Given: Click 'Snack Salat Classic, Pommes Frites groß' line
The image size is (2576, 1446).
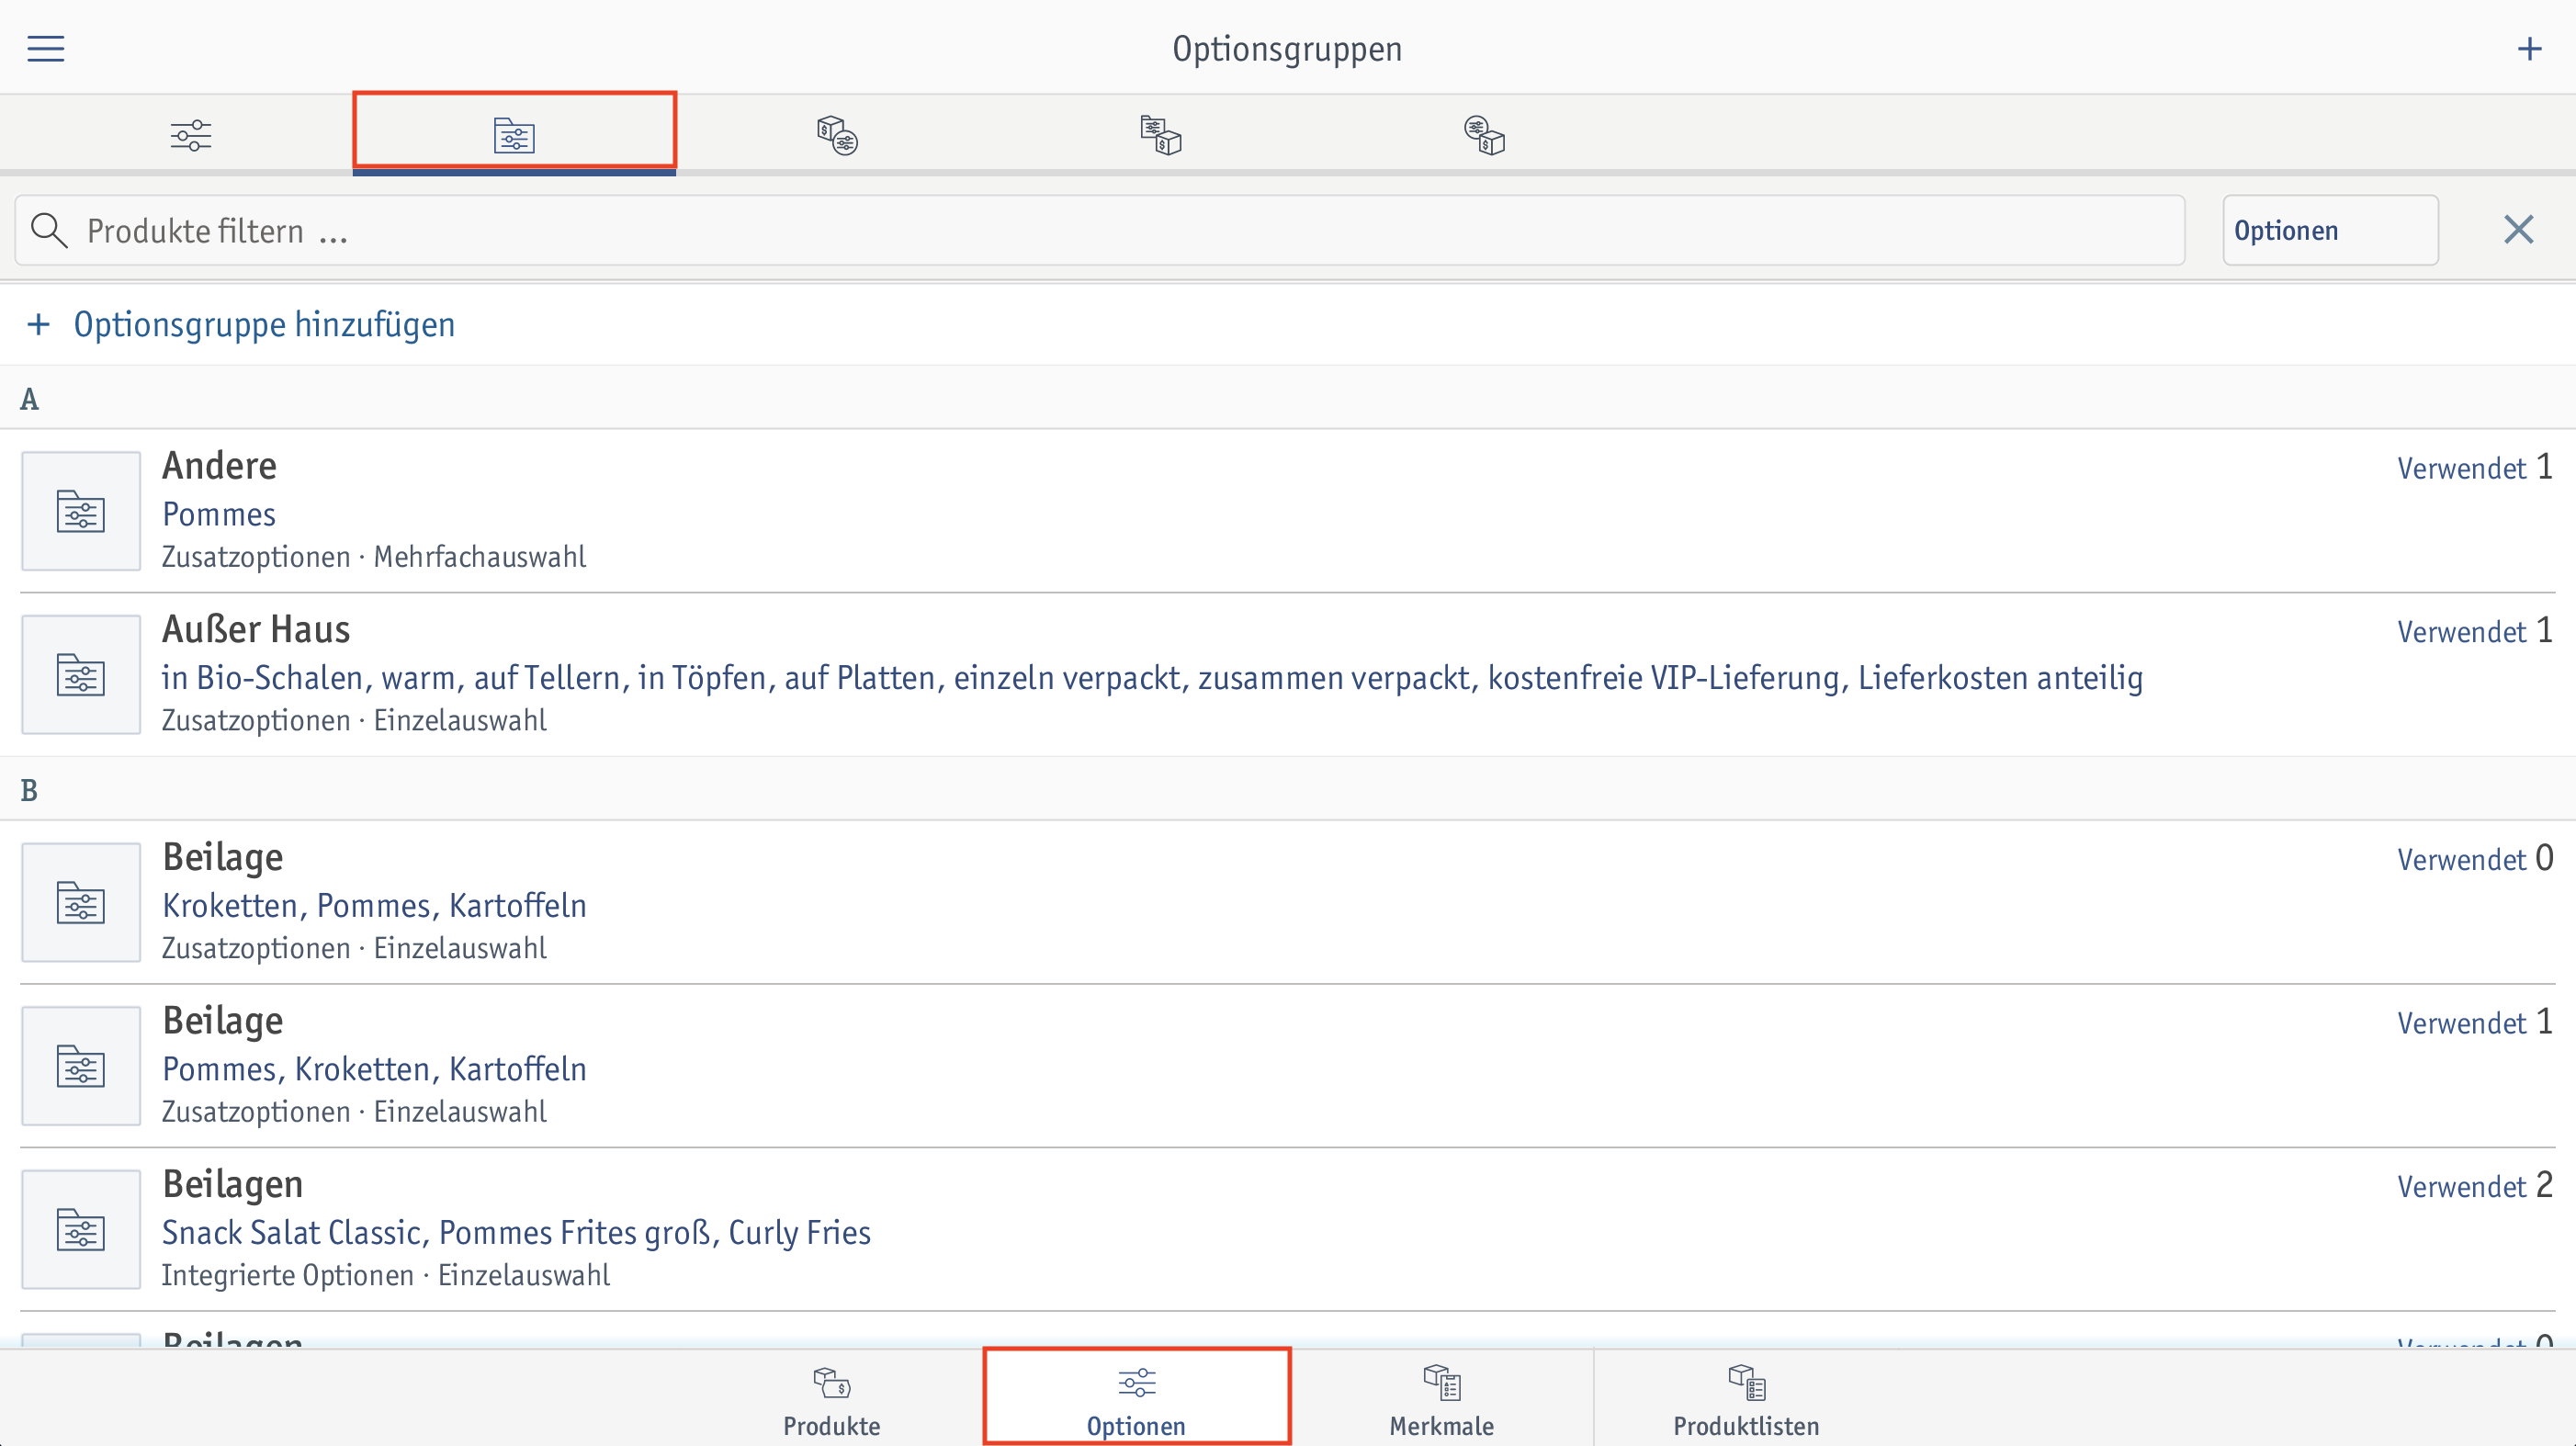Looking at the screenshot, I should point(516,1233).
